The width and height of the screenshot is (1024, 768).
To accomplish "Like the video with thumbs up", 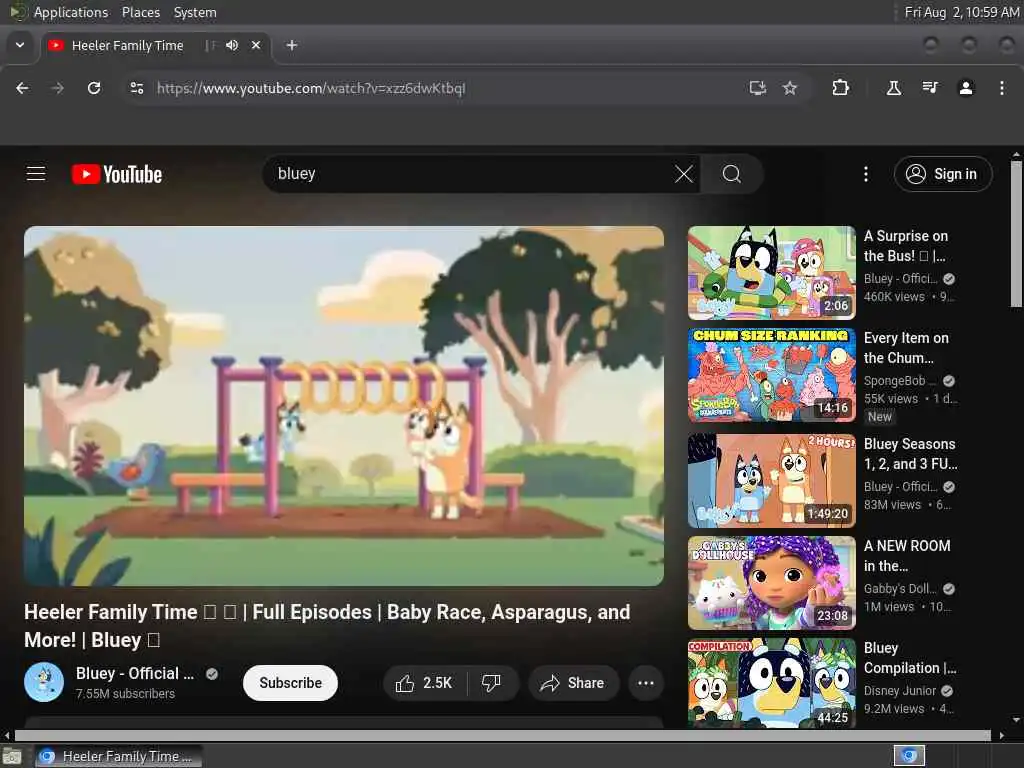I will tap(424, 683).
